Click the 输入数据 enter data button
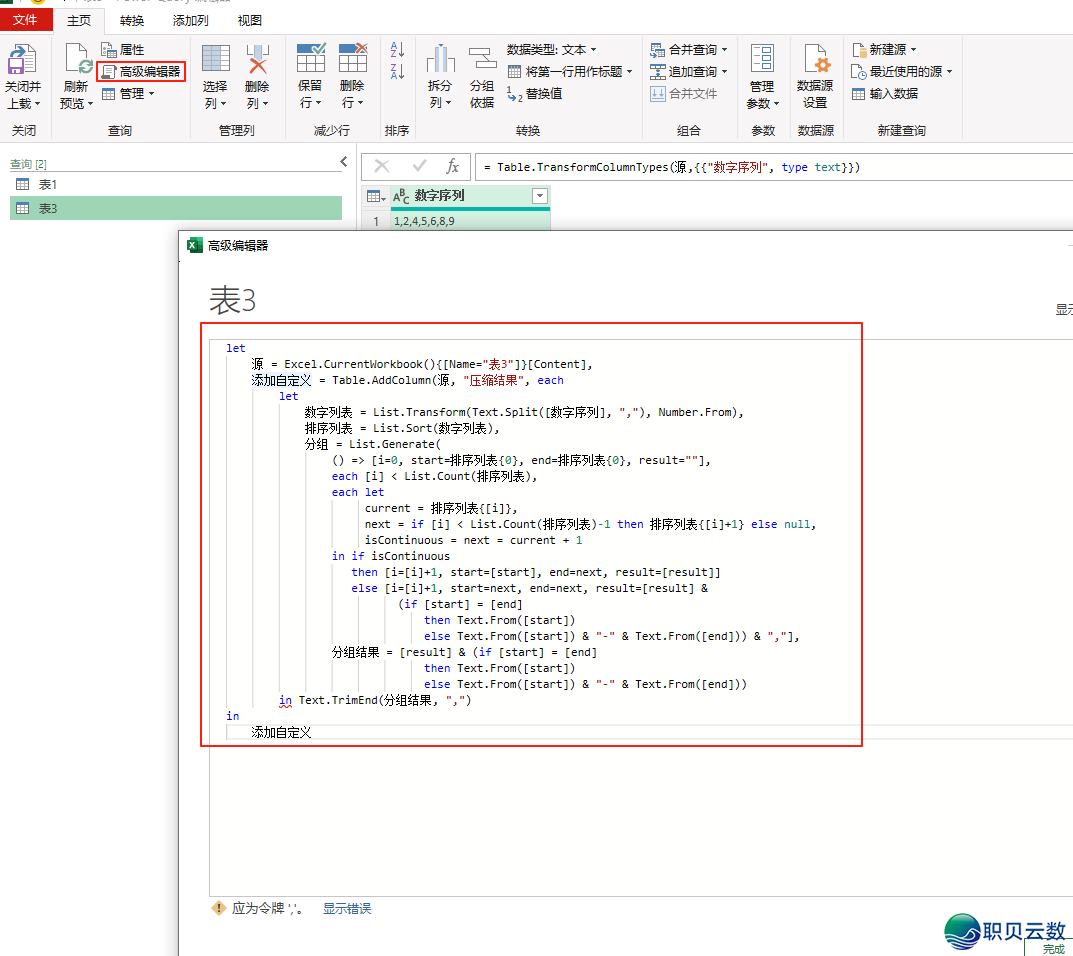 (x=885, y=93)
